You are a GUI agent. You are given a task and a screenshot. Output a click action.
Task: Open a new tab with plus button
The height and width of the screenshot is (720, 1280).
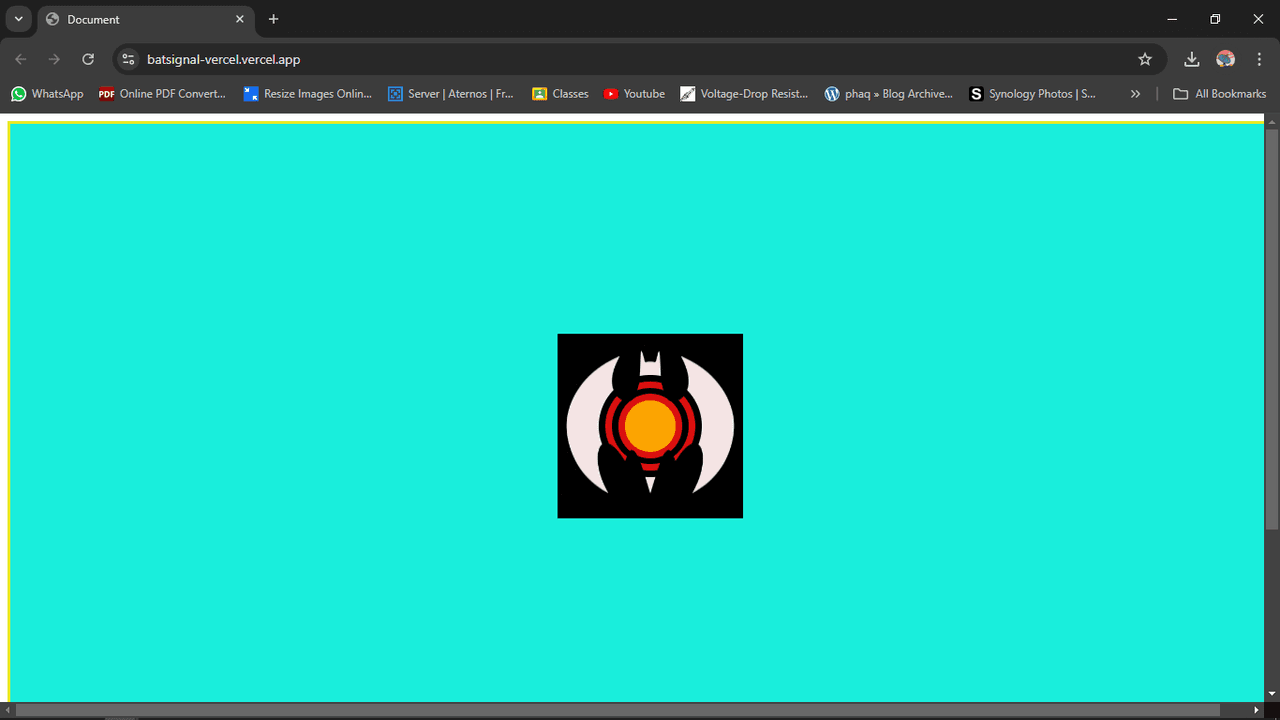[273, 19]
